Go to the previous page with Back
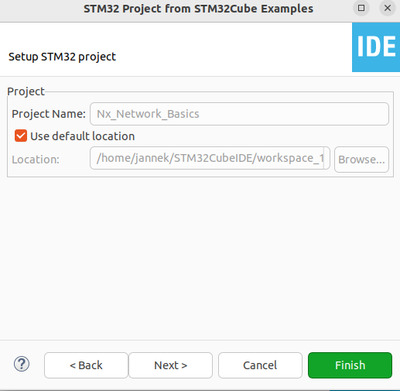The image size is (400, 391). coord(86,365)
